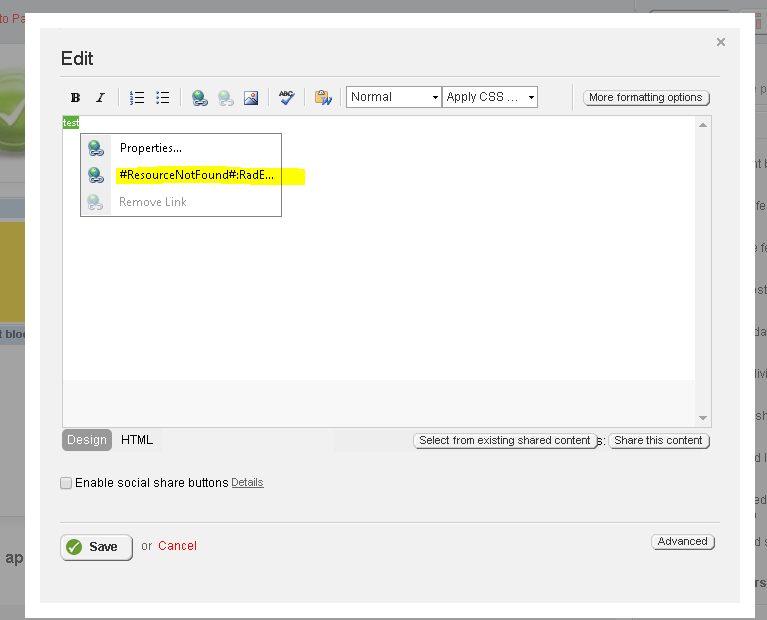Save the edited content
767x620 pixels.
(96, 547)
